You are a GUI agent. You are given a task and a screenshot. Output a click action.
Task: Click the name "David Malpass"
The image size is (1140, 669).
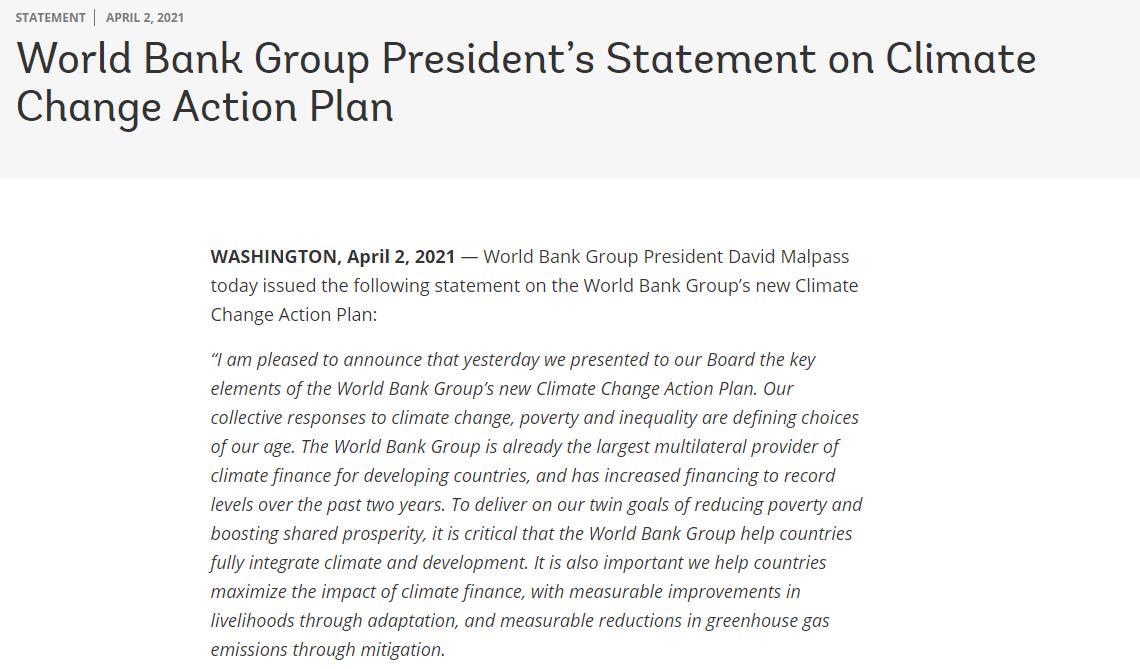coord(787,256)
